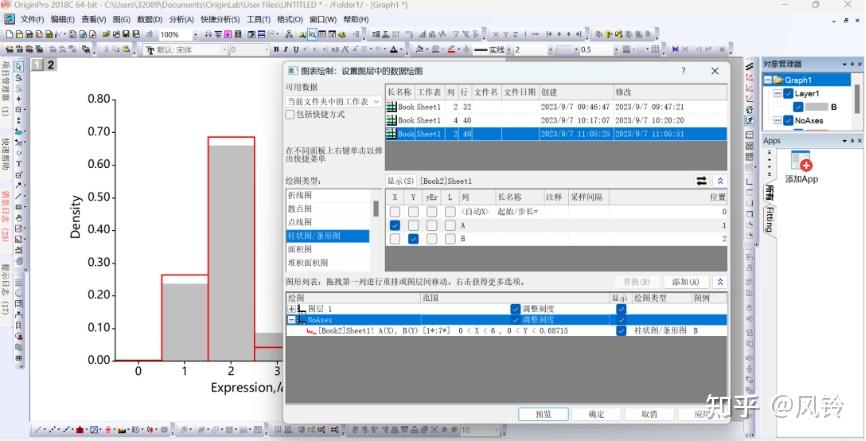Uncheck Y checkbox for column B
Image resolution: width=866 pixels, height=441 pixels.
coord(413,239)
